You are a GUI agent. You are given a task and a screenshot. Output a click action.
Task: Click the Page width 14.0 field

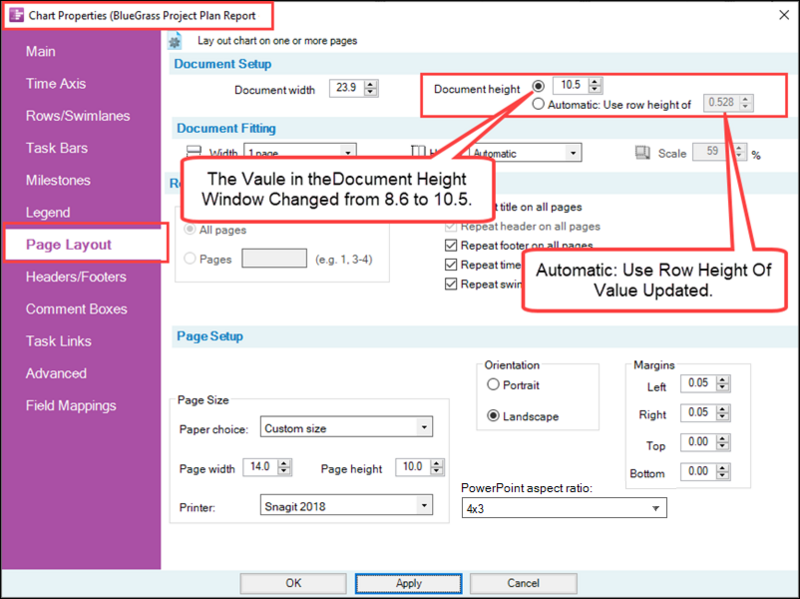point(260,466)
